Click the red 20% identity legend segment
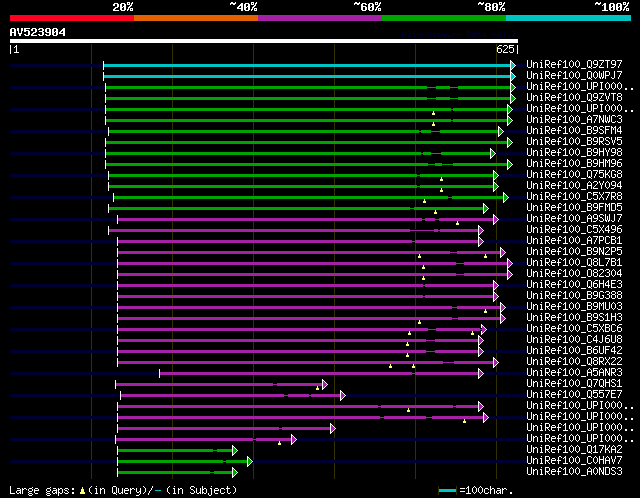Viewport: 640px width, 498px height. (72, 18)
